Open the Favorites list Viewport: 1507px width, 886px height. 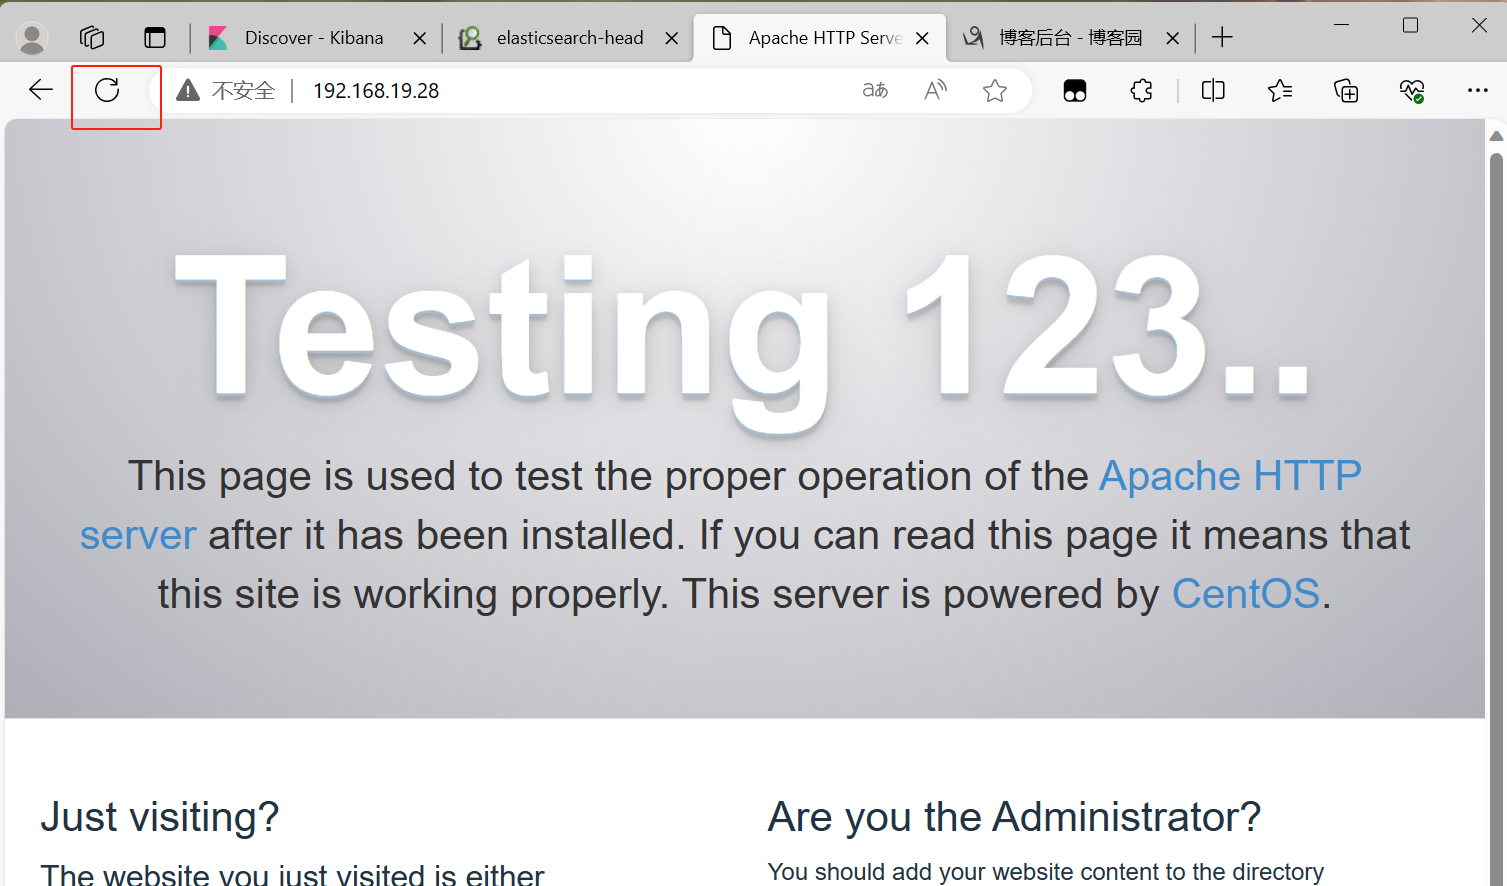[x=1280, y=91]
